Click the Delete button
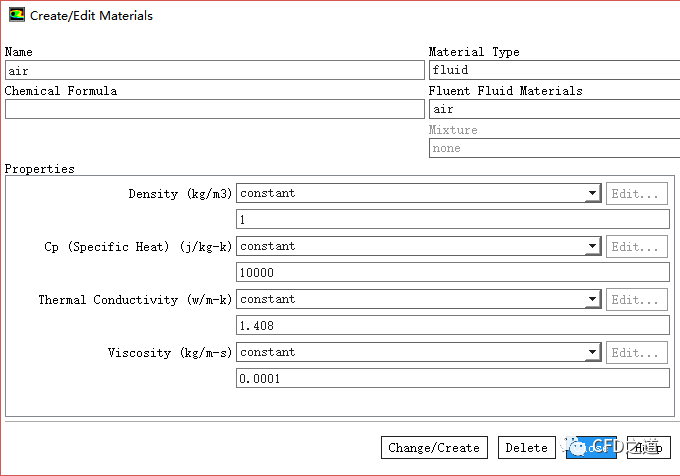Image resolution: width=680 pixels, height=476 pixels. 526,448
